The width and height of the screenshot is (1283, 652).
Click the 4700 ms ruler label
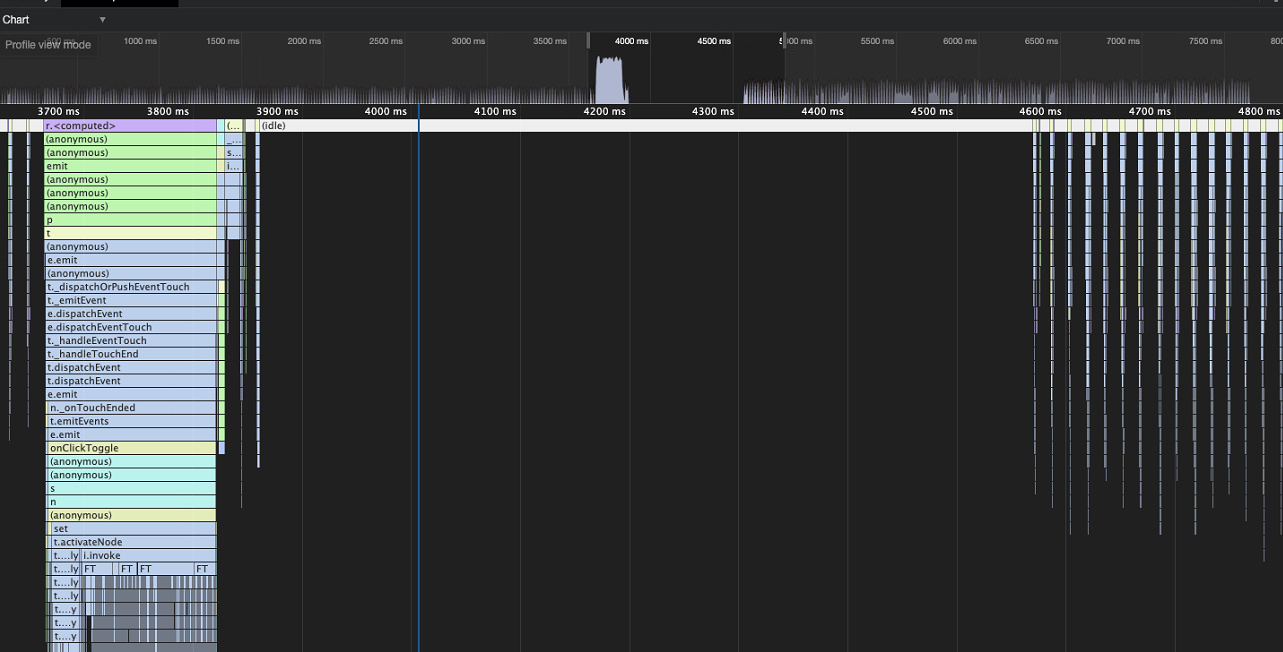tap(1149, 111)
